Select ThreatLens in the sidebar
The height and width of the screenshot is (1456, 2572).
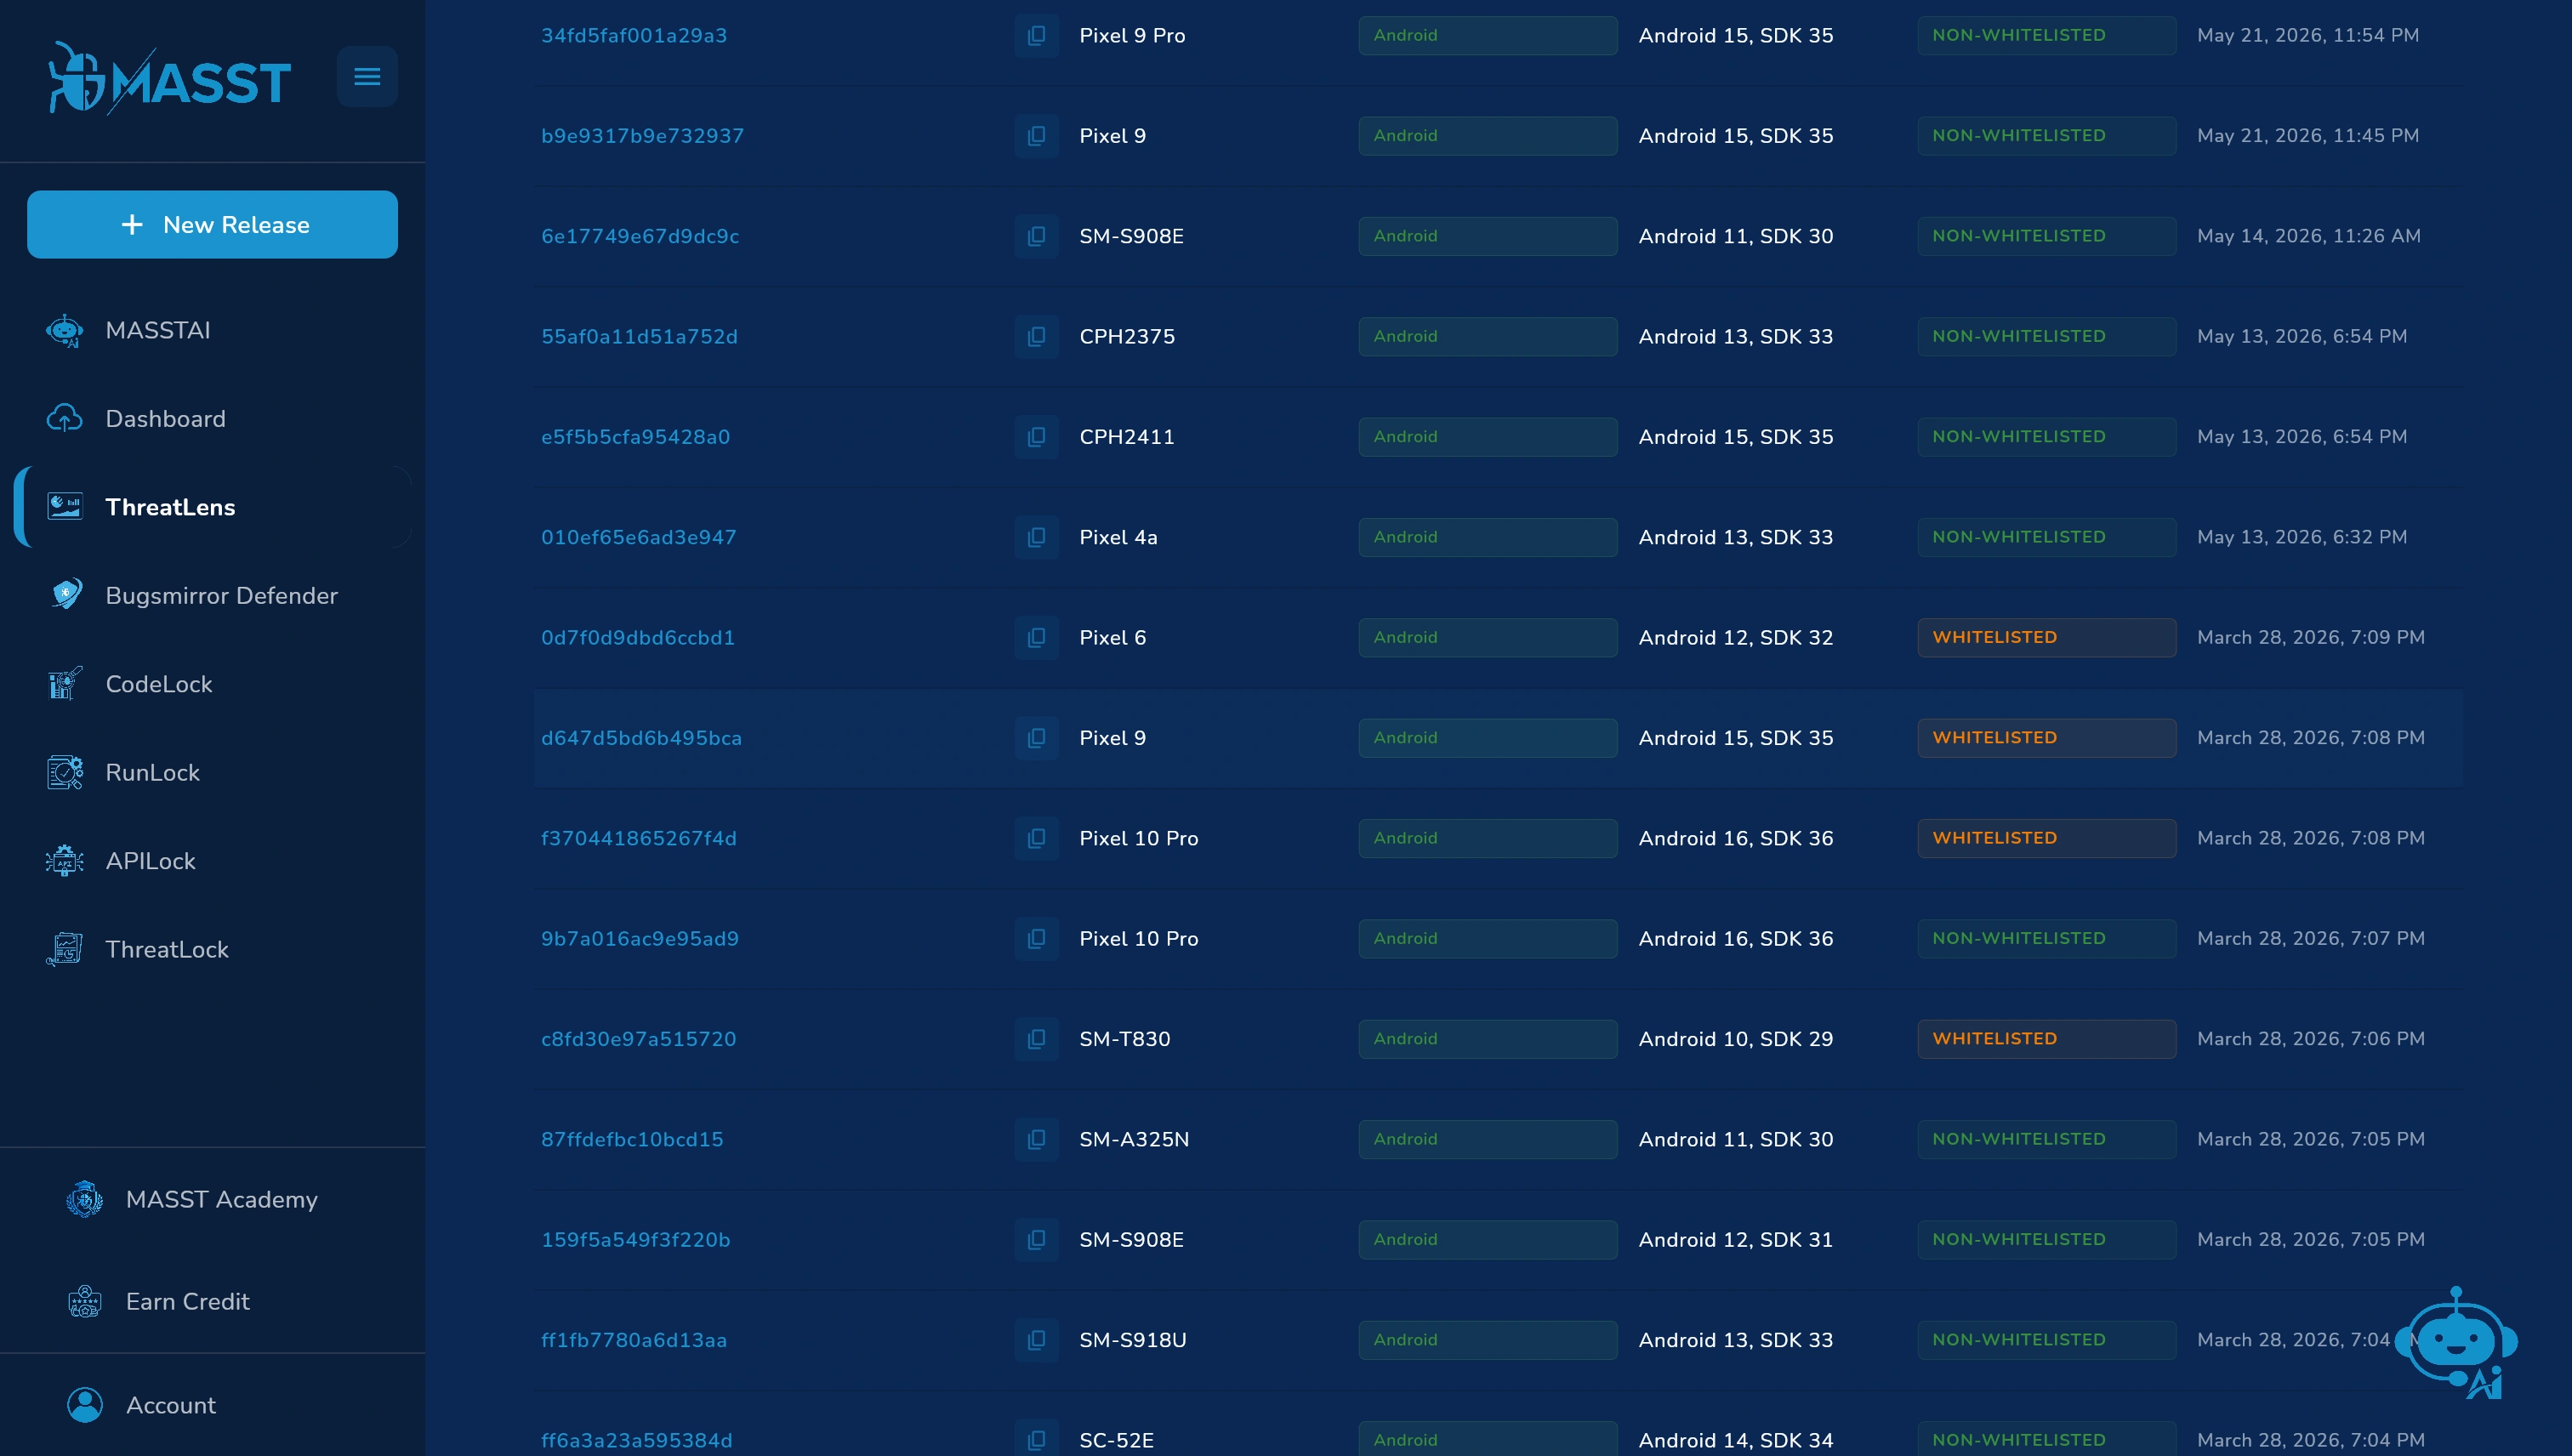pyautogui.click(x=212, y=507)
